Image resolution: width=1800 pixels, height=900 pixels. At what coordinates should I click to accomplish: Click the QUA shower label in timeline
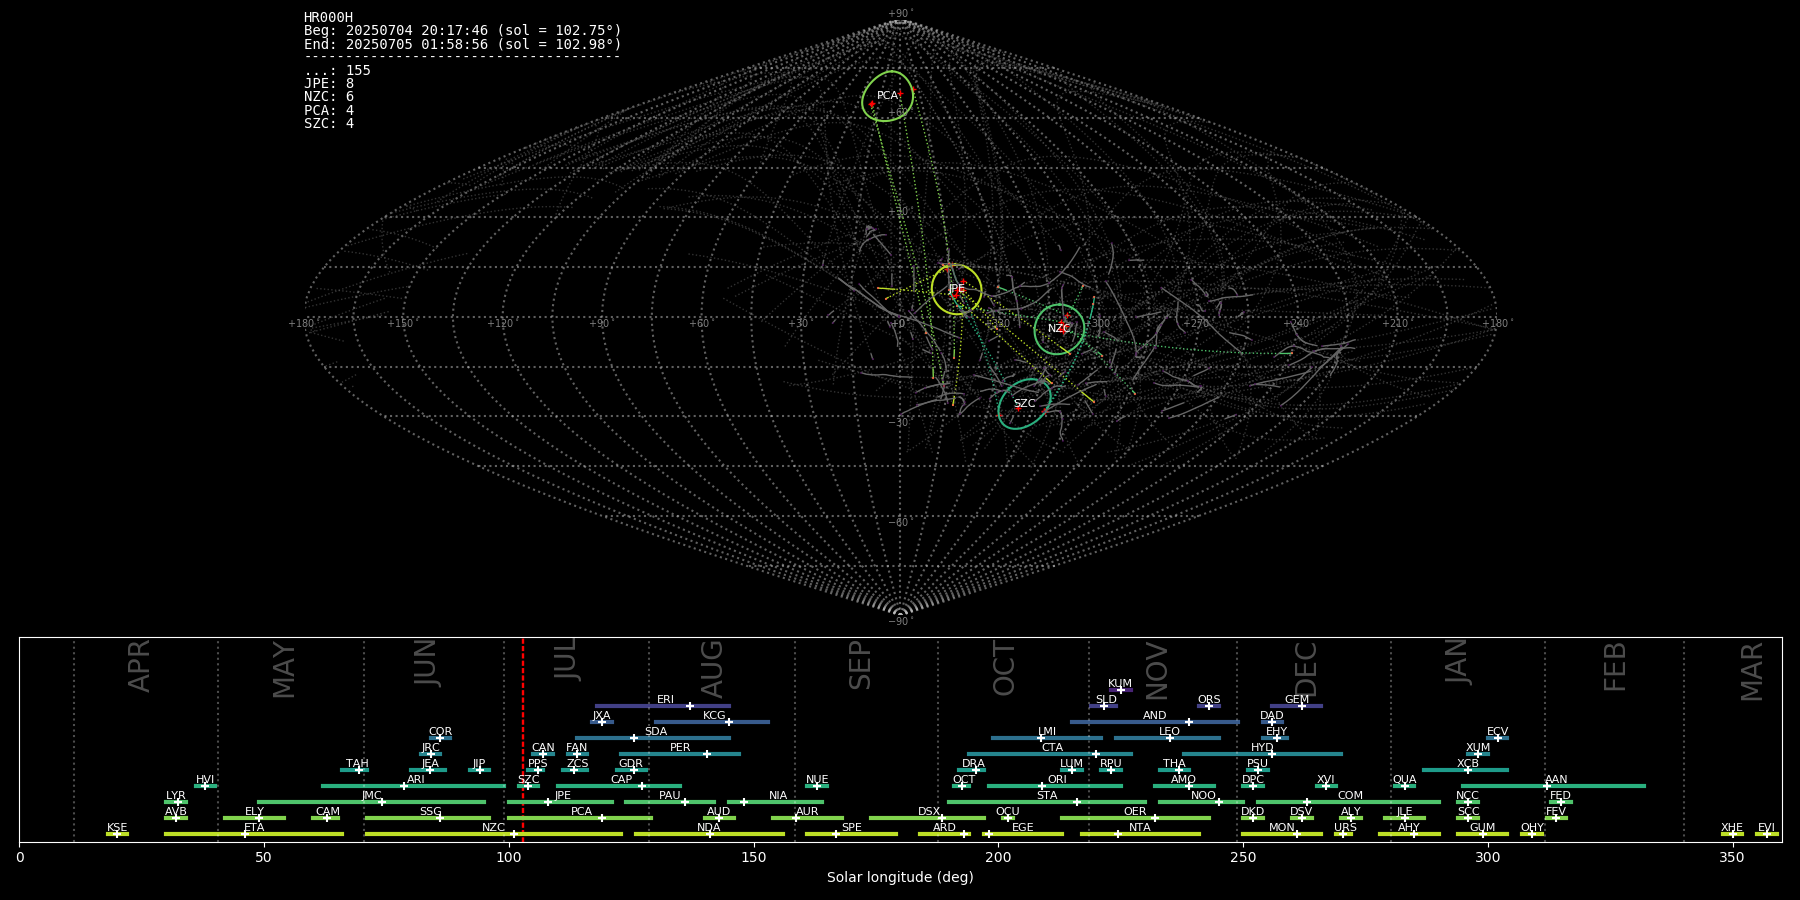[1404, 780]
